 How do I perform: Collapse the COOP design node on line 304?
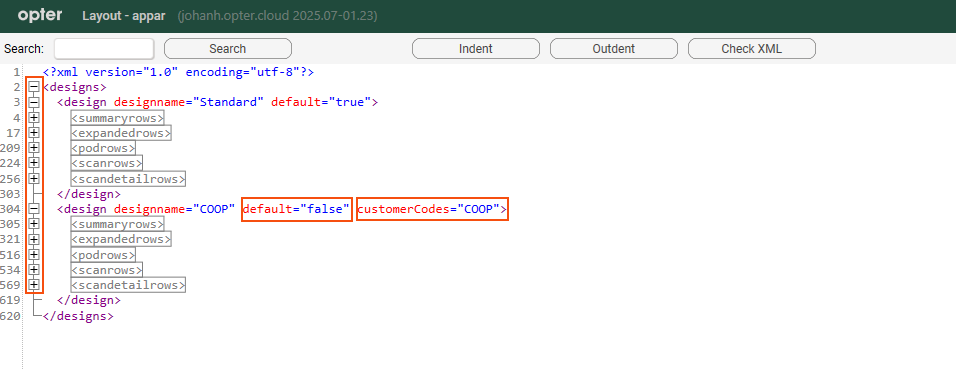(34, 209)
